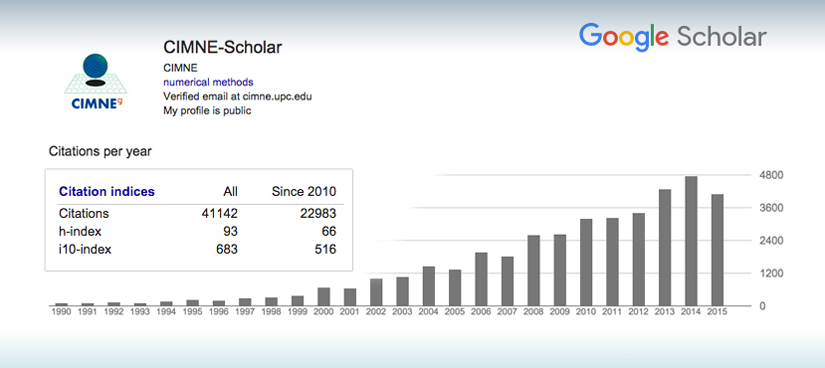Screen dimensions: 825x368
Task: Click the verified email at cimne.upc.edu text
Action: pos(238,96)
